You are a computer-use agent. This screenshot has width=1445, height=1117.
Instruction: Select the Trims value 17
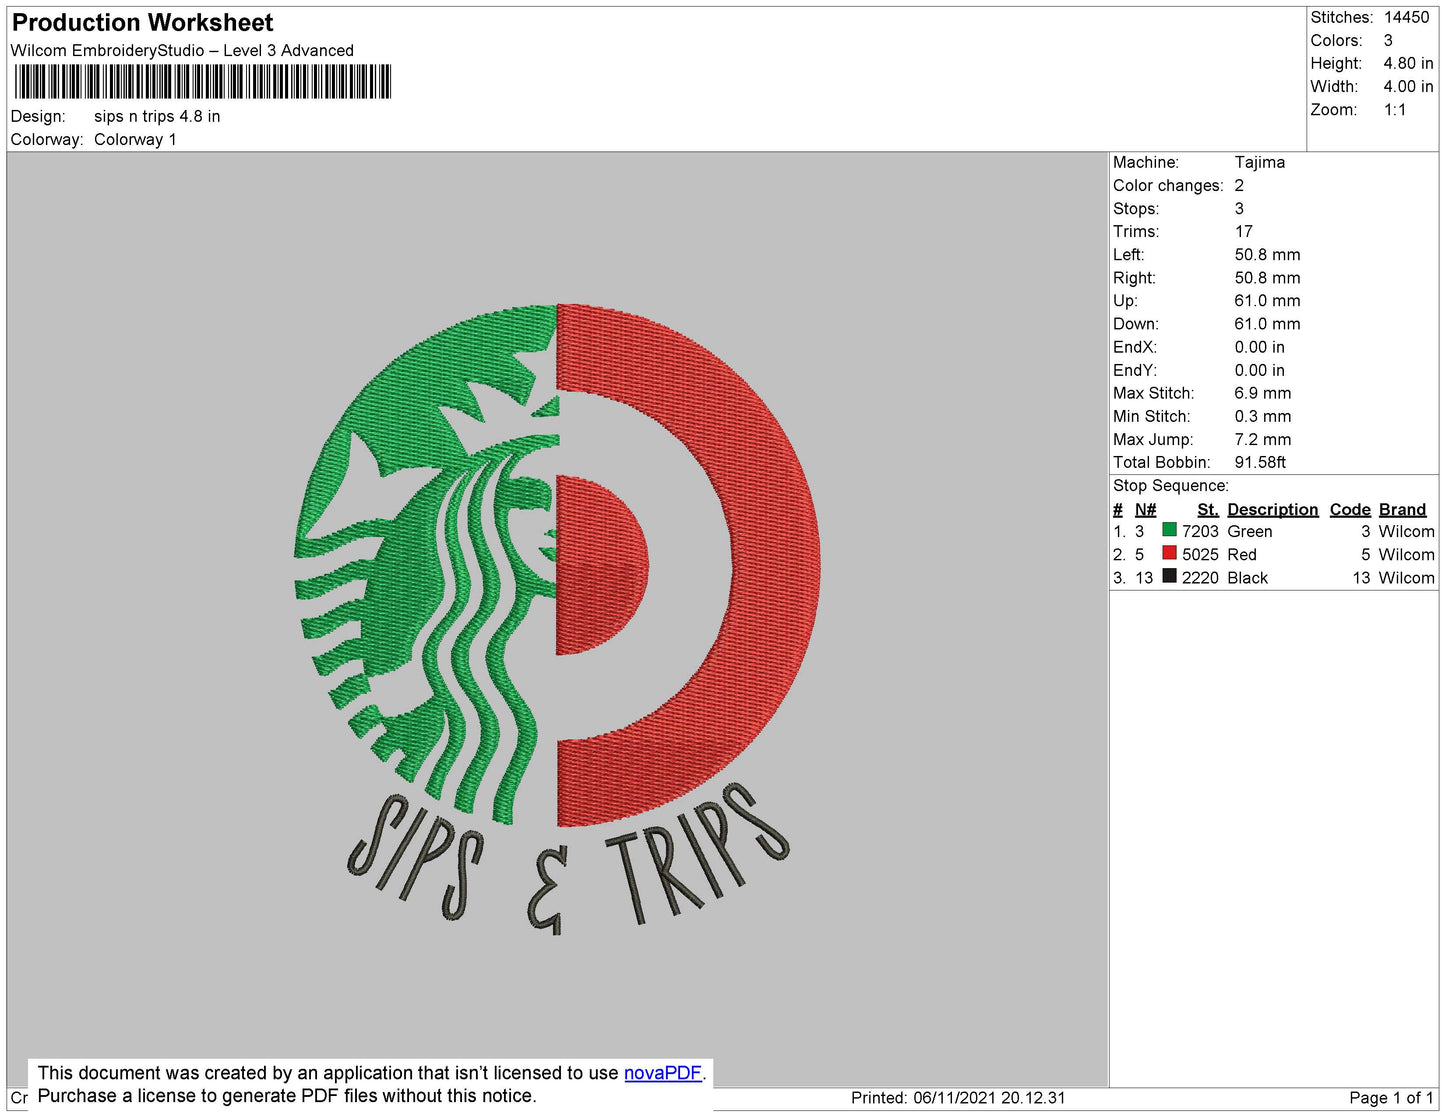(x=1243, y=232)
